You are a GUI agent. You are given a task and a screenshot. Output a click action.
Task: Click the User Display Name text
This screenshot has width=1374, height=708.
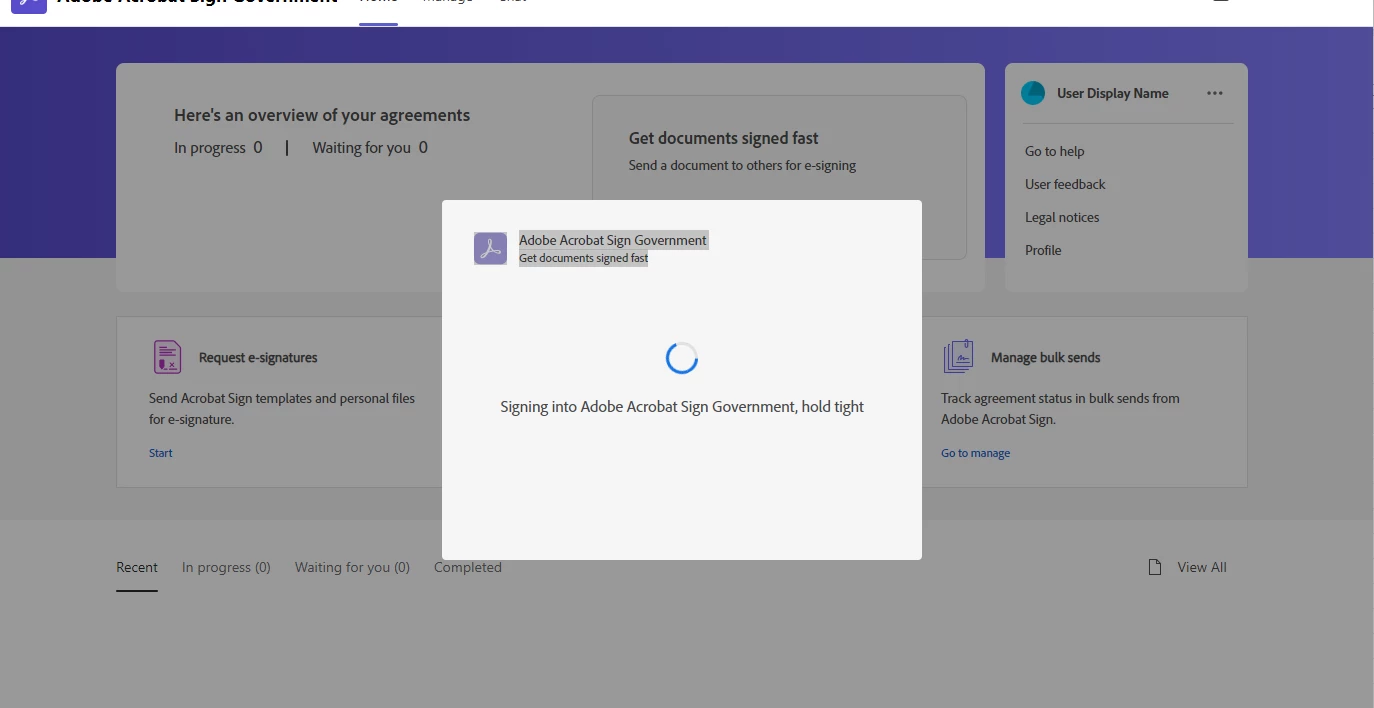point(1113,93)
